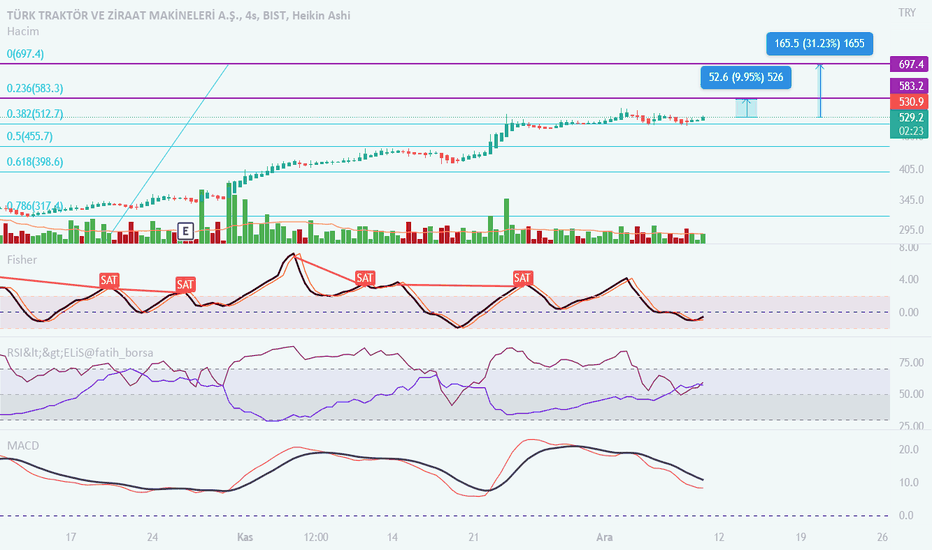The width and height of the screenshot is (932, 550).
Task: Click the earnings 'E' marker icon
Action: point(185,232)
